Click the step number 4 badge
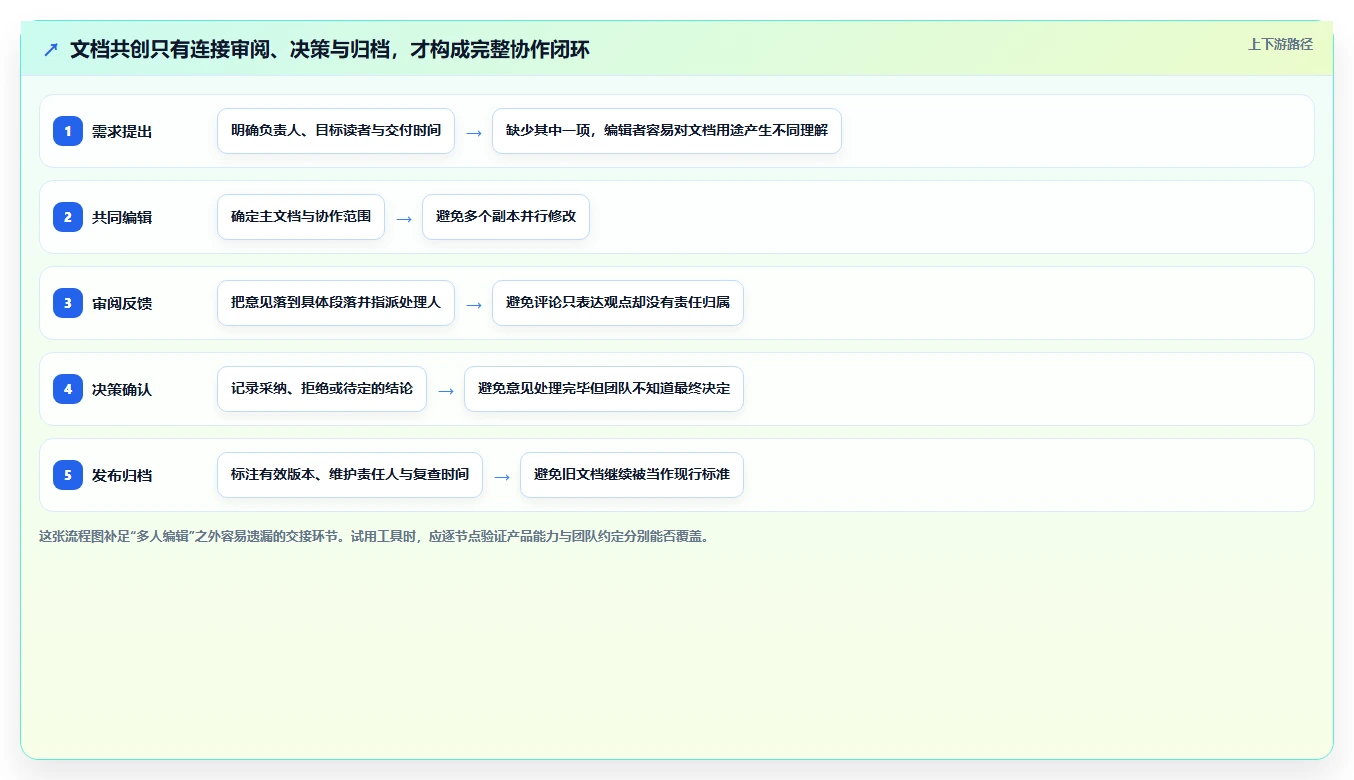The height and width of the screenshot is (780, 1354). pyautogui.click(x=68, y=389)
